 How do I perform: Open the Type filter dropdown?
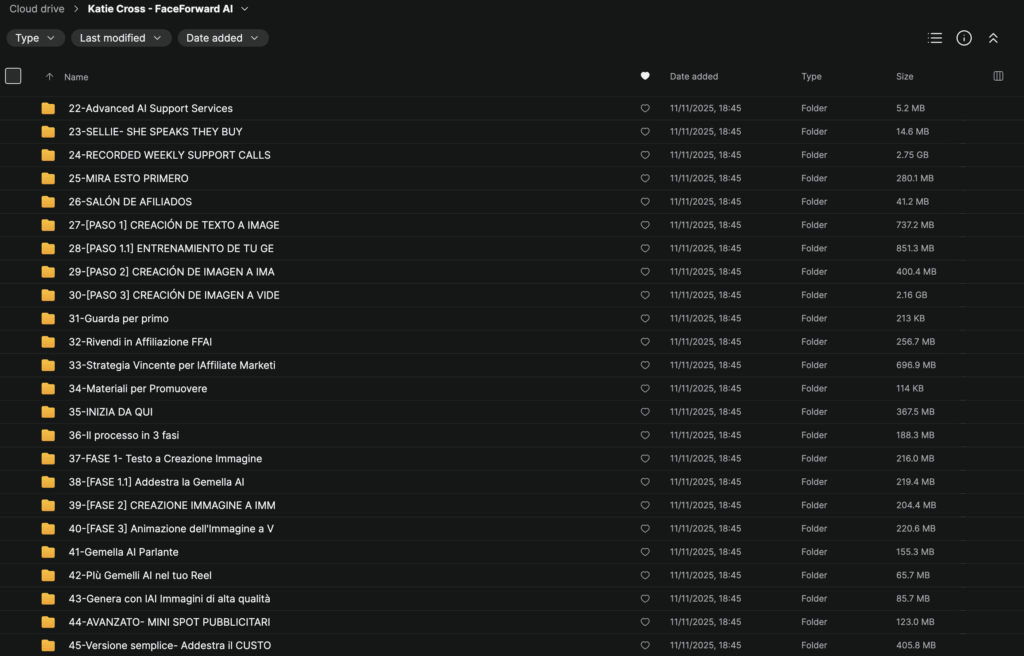tap(35, 38)
